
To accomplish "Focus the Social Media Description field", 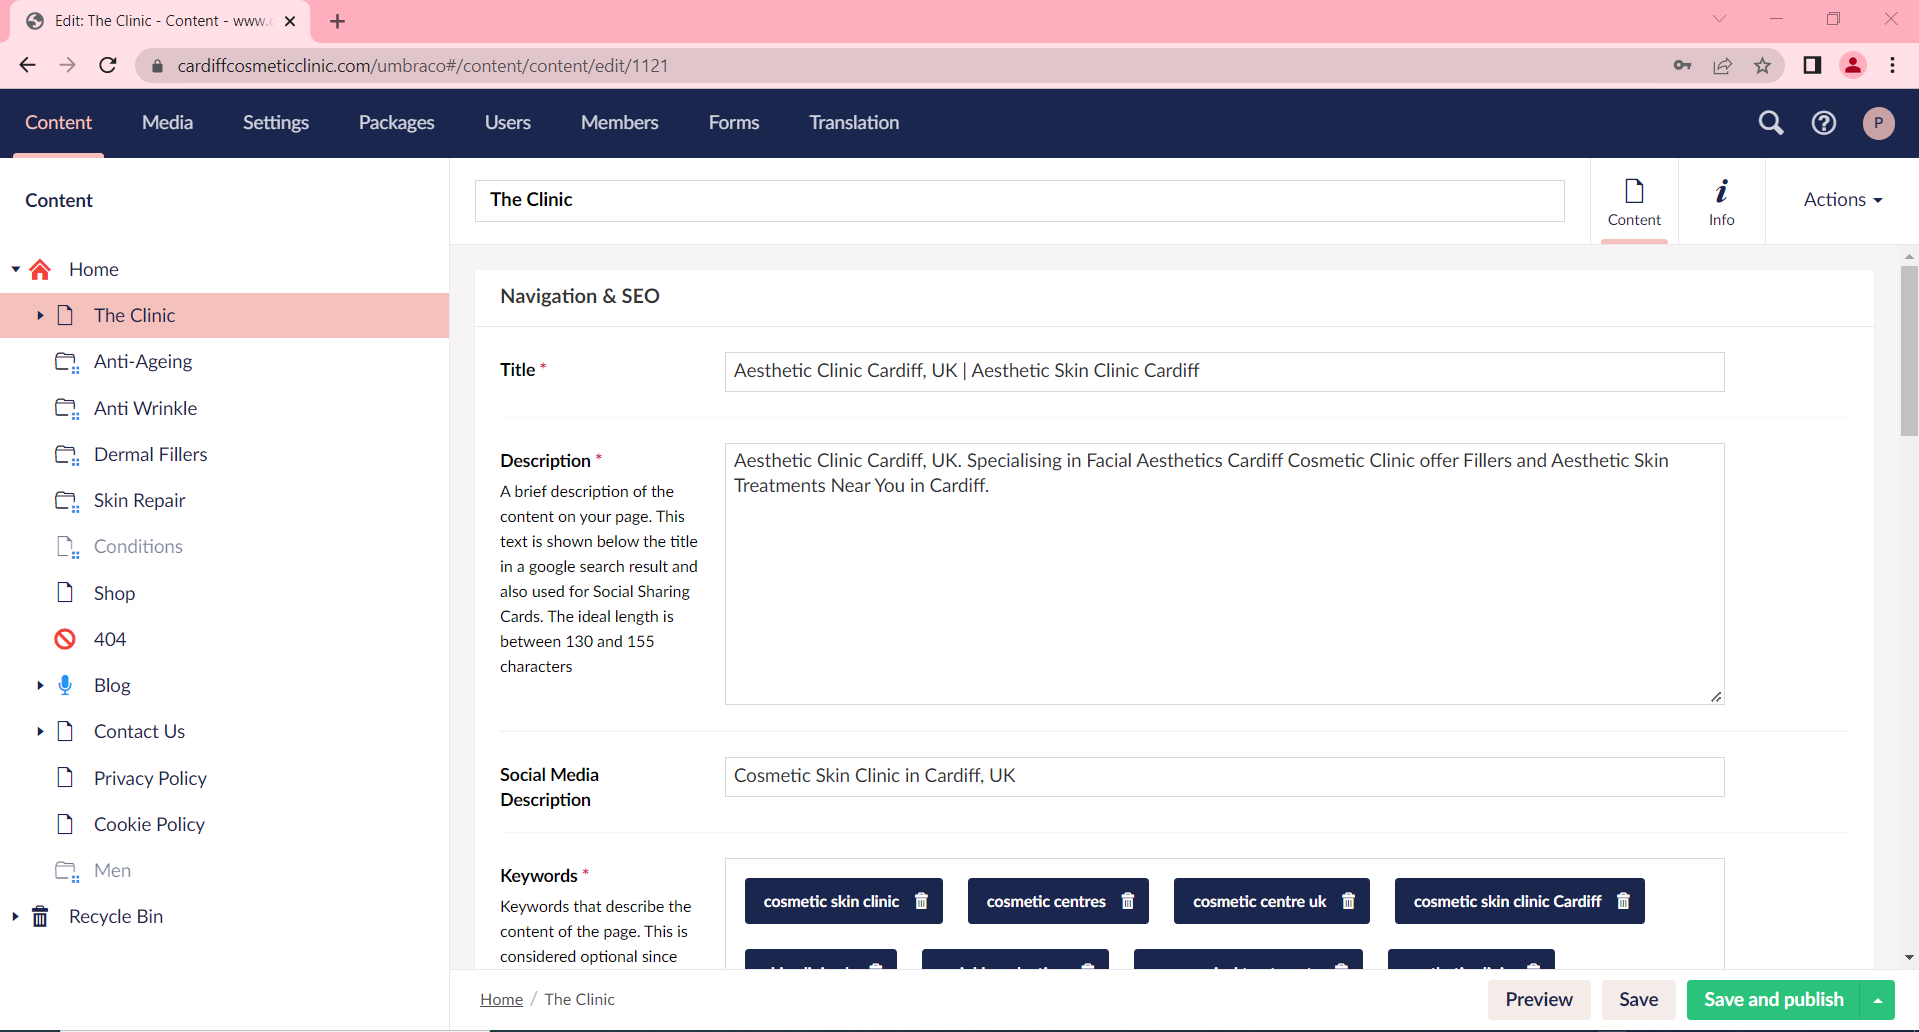I will pos(1224,777).
